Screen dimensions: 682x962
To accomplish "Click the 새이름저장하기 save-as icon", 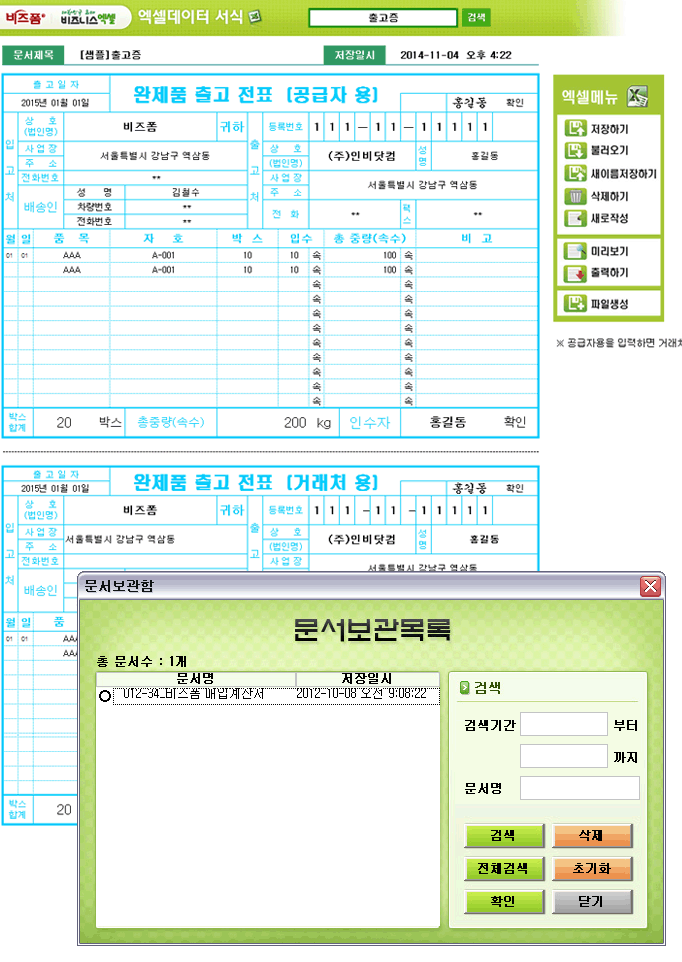I will click(575, 173).
